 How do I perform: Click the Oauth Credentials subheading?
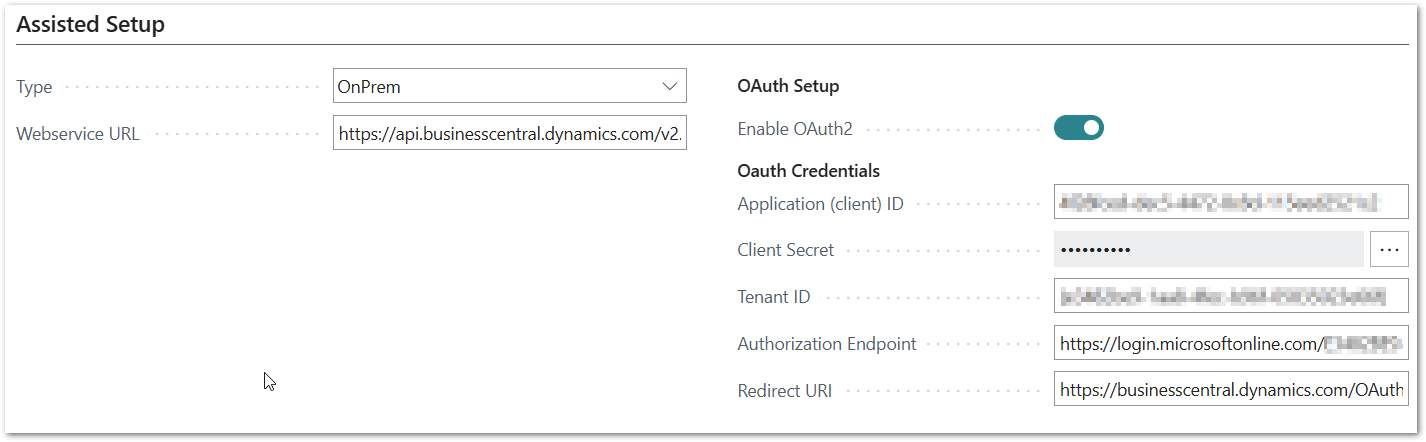tap(808, 171)
